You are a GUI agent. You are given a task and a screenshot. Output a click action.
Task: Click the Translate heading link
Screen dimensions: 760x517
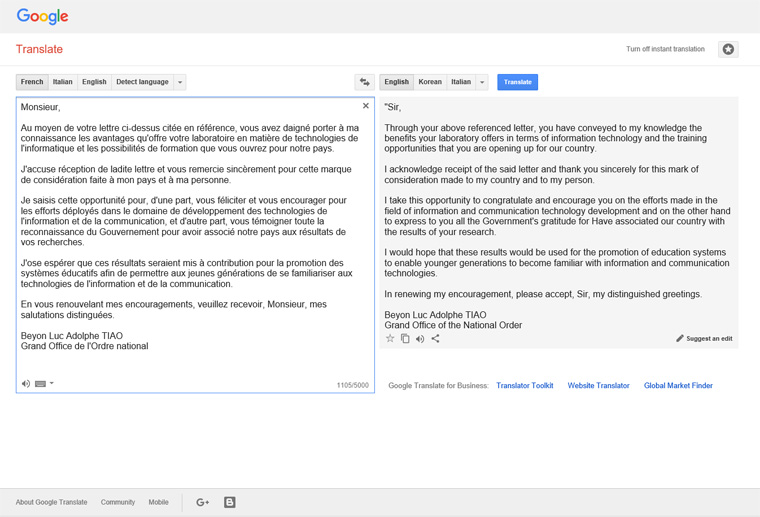39,49
